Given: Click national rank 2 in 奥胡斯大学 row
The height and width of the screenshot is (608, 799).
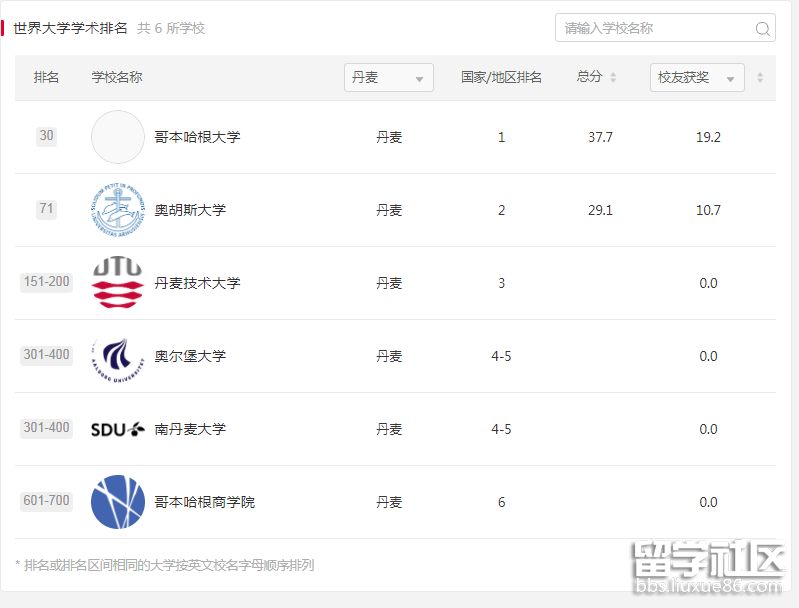Looking at the screenshot, I should tap(501, 210).
